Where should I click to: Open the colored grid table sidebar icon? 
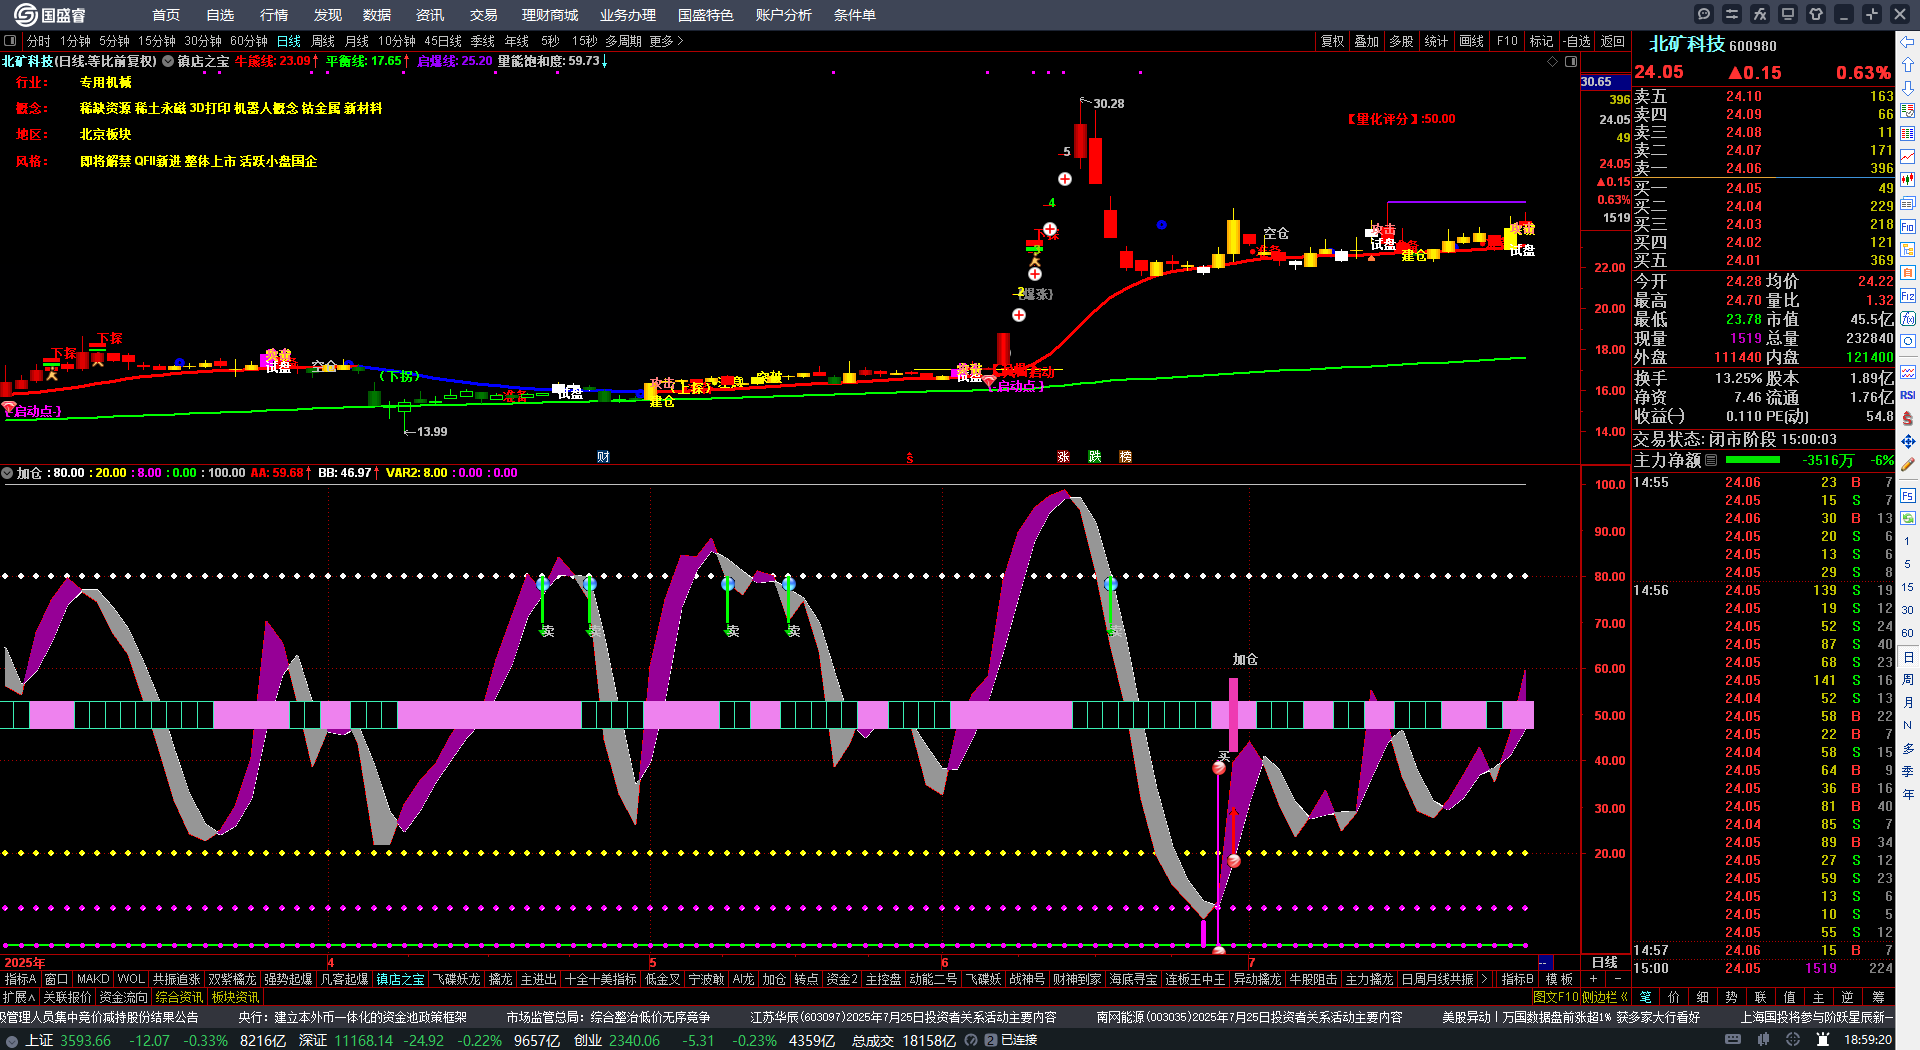point(1908,133)
